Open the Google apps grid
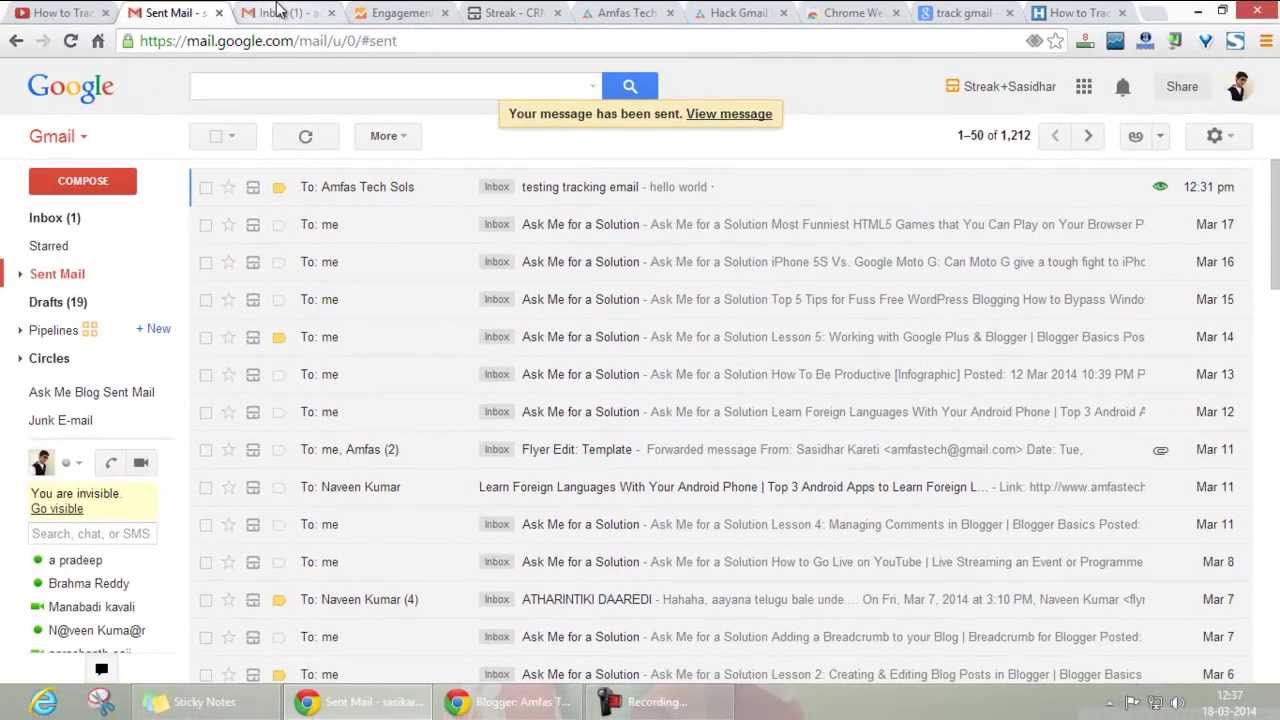Image resolution: width=1280 pixels, height=720 pixels. pyautogui.click(x=1084, y=87)
